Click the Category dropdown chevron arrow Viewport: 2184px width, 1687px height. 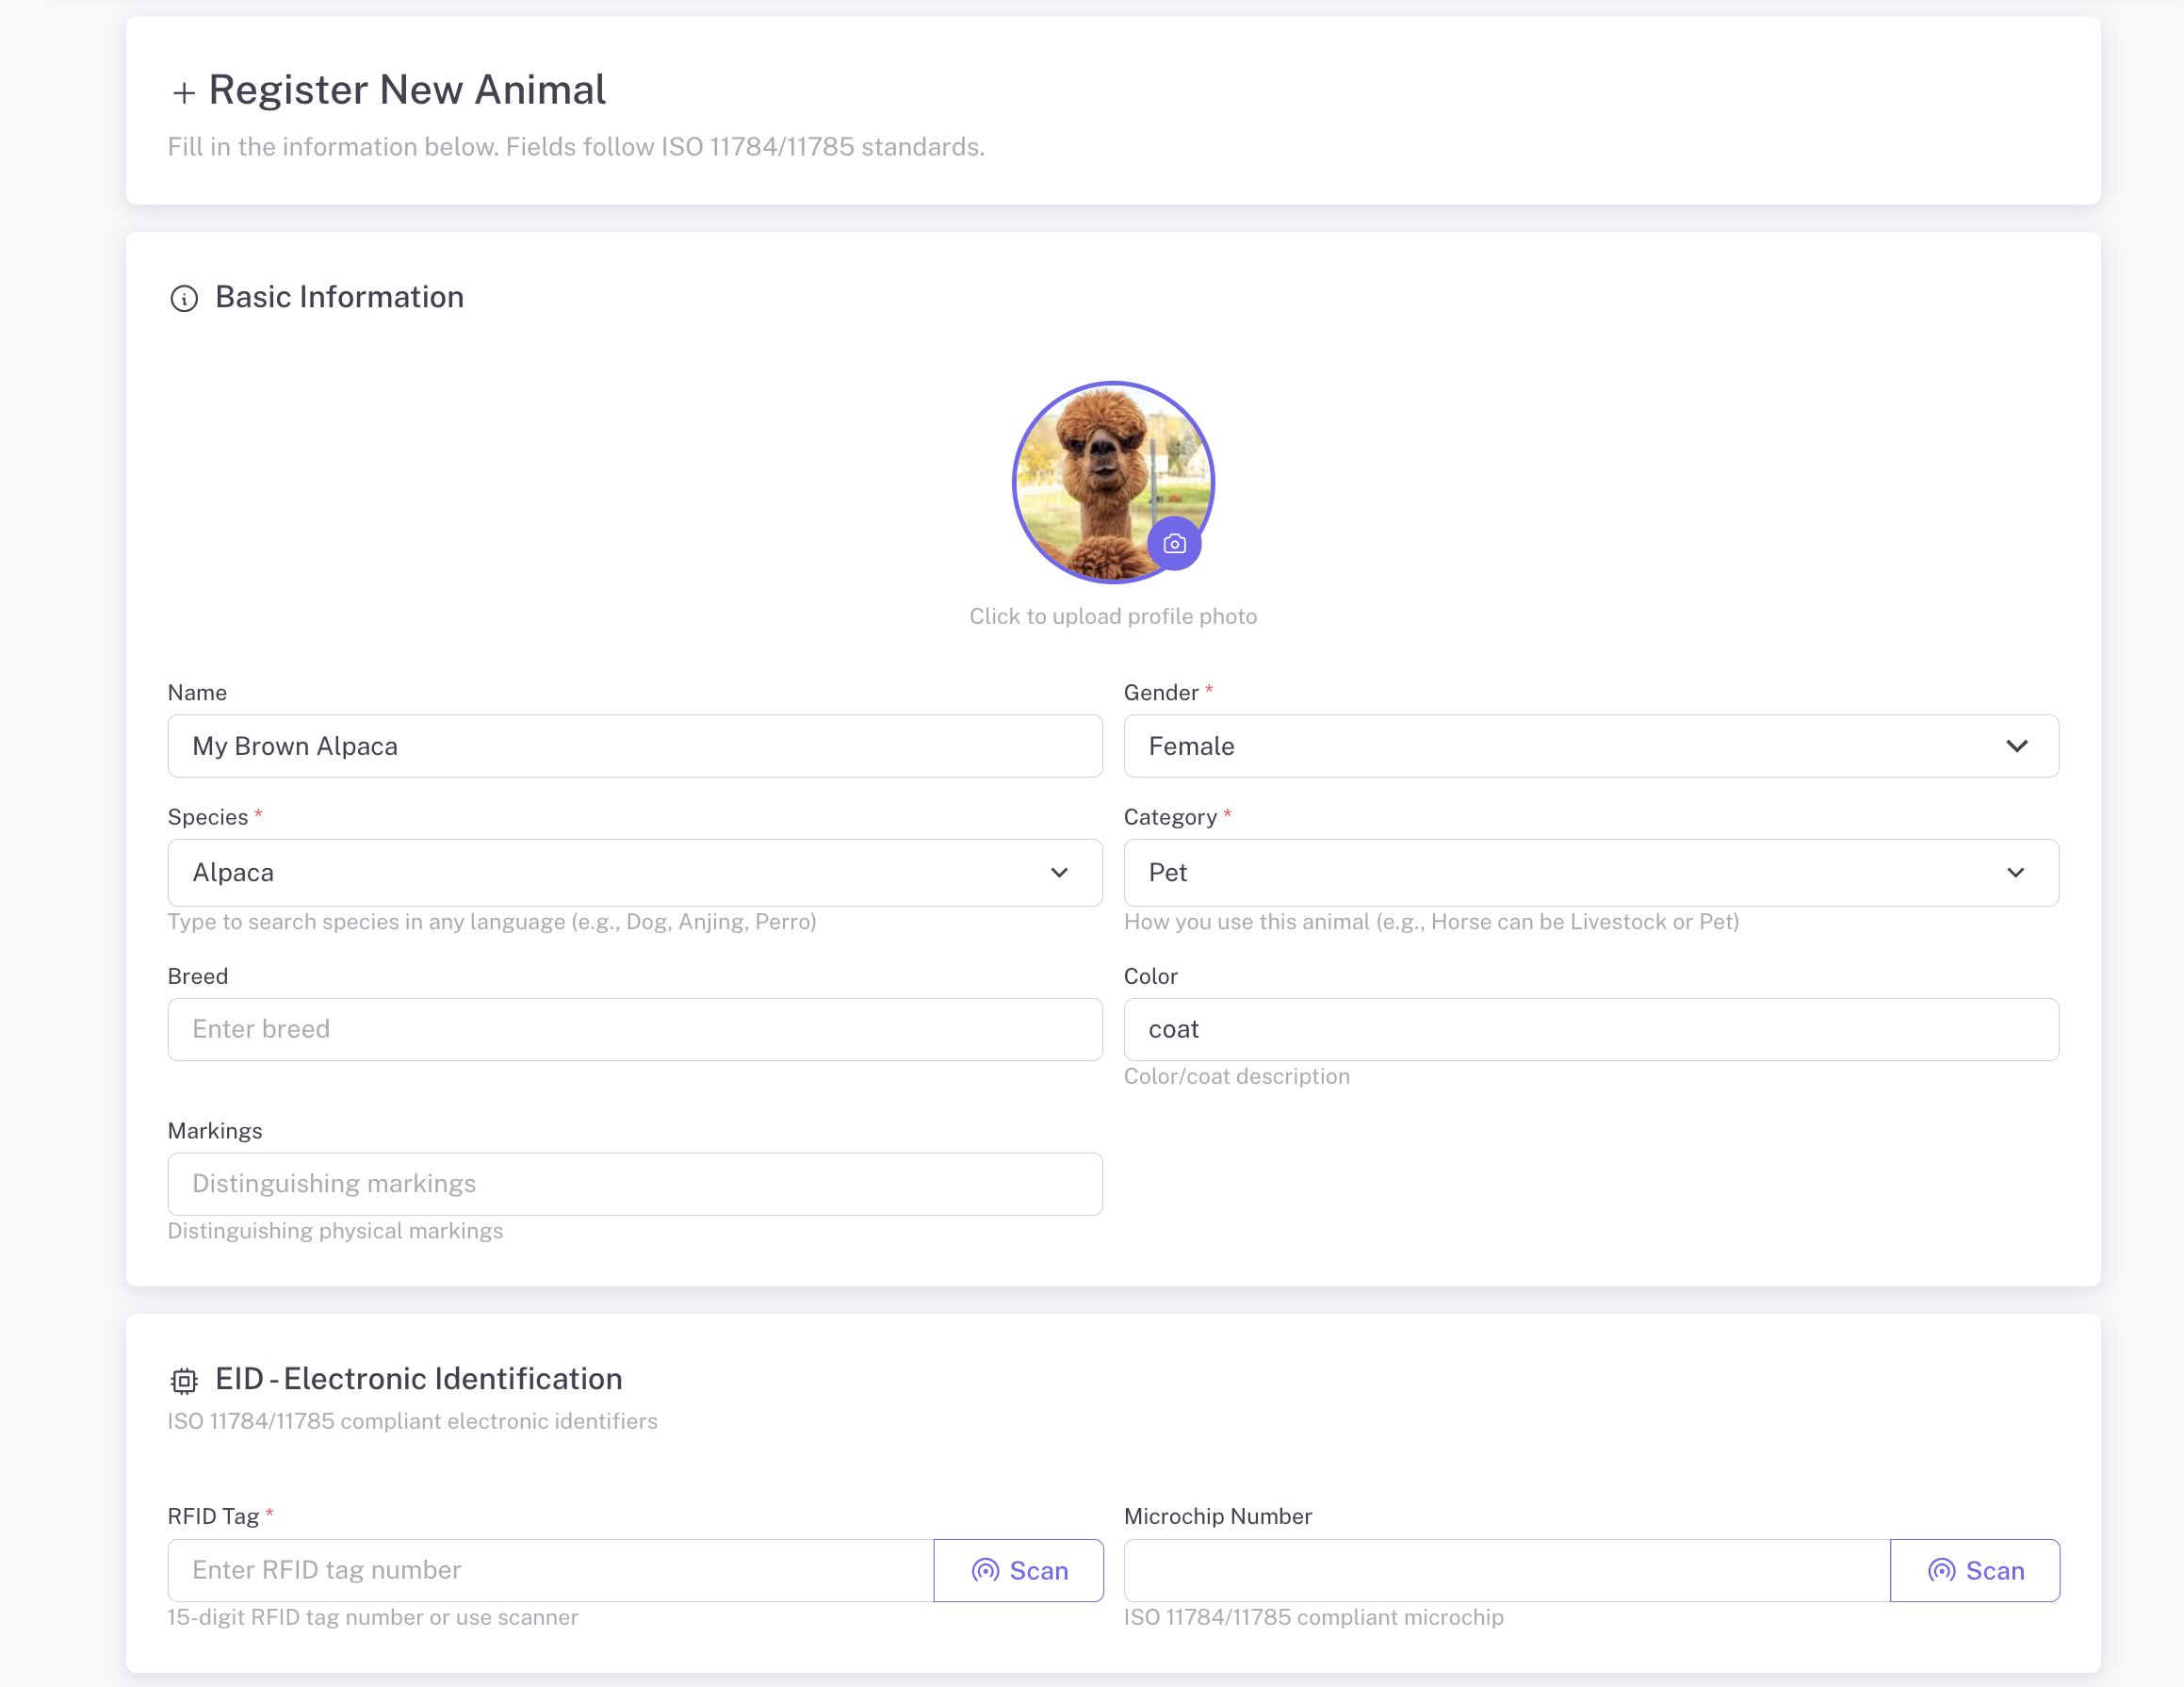2015,872
